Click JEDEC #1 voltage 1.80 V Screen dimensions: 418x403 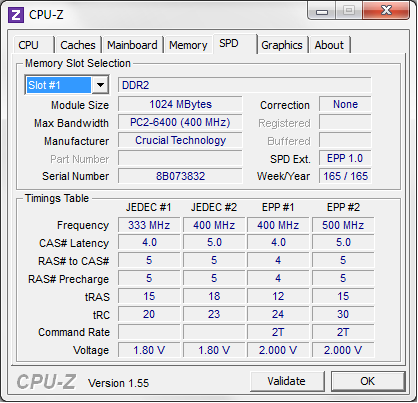(x=149, y=350)
